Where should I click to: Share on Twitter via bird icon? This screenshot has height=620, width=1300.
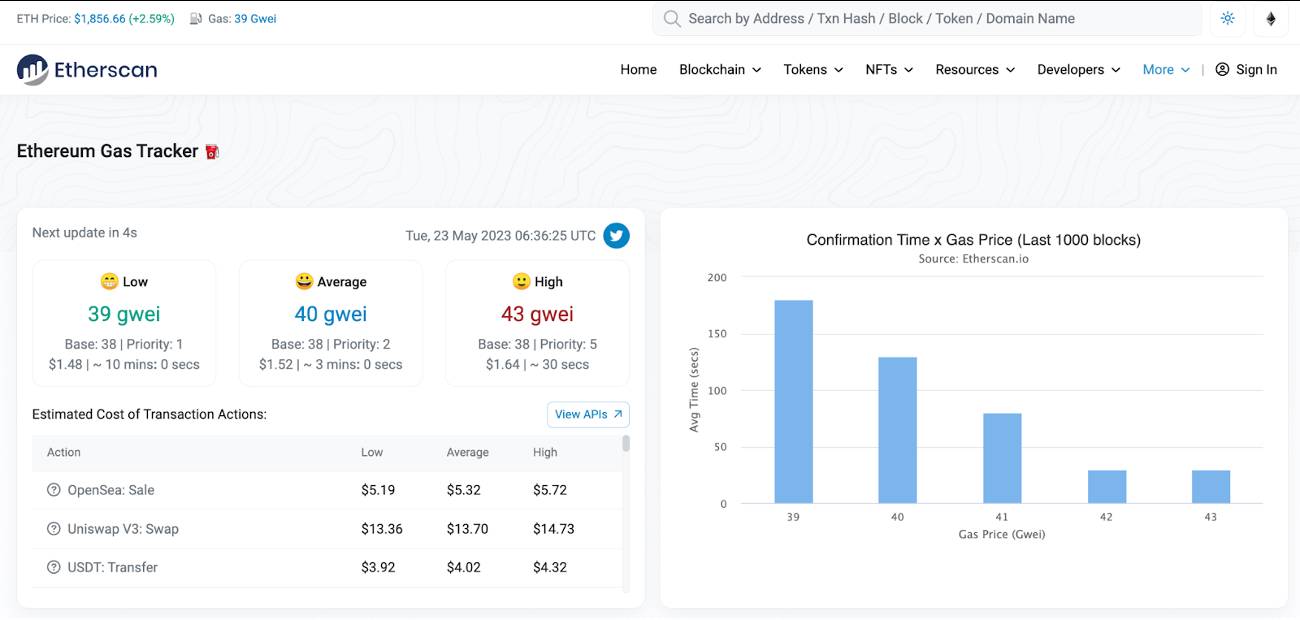pos(617,236)
